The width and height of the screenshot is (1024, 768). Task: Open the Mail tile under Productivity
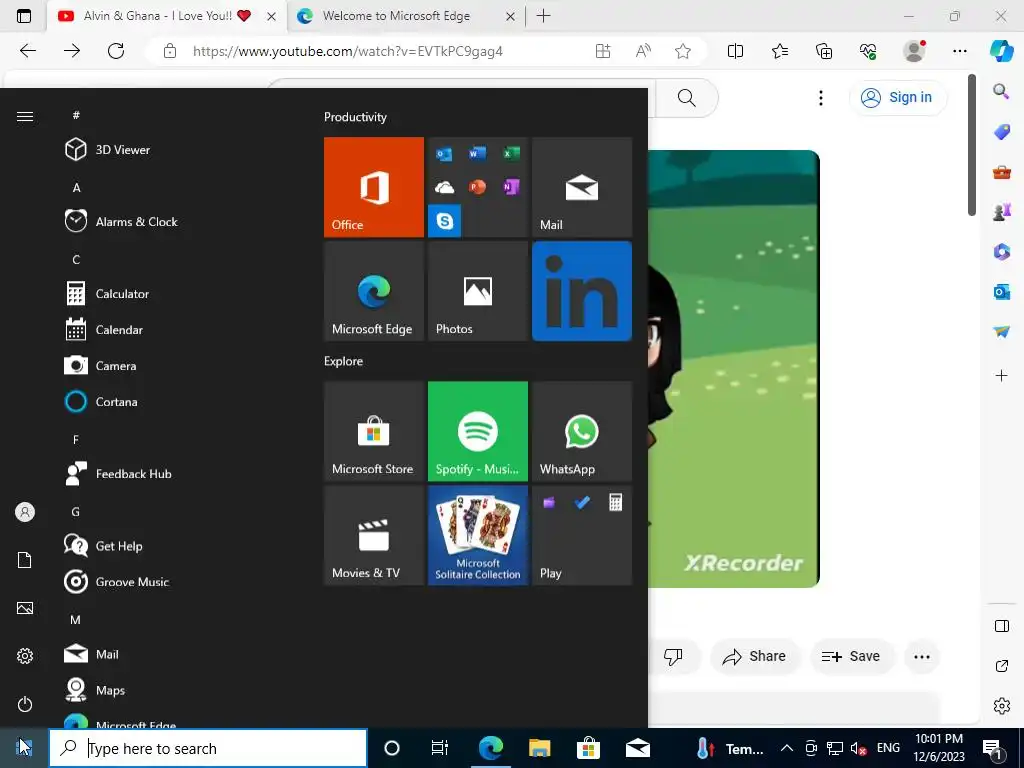pos(582,187)
